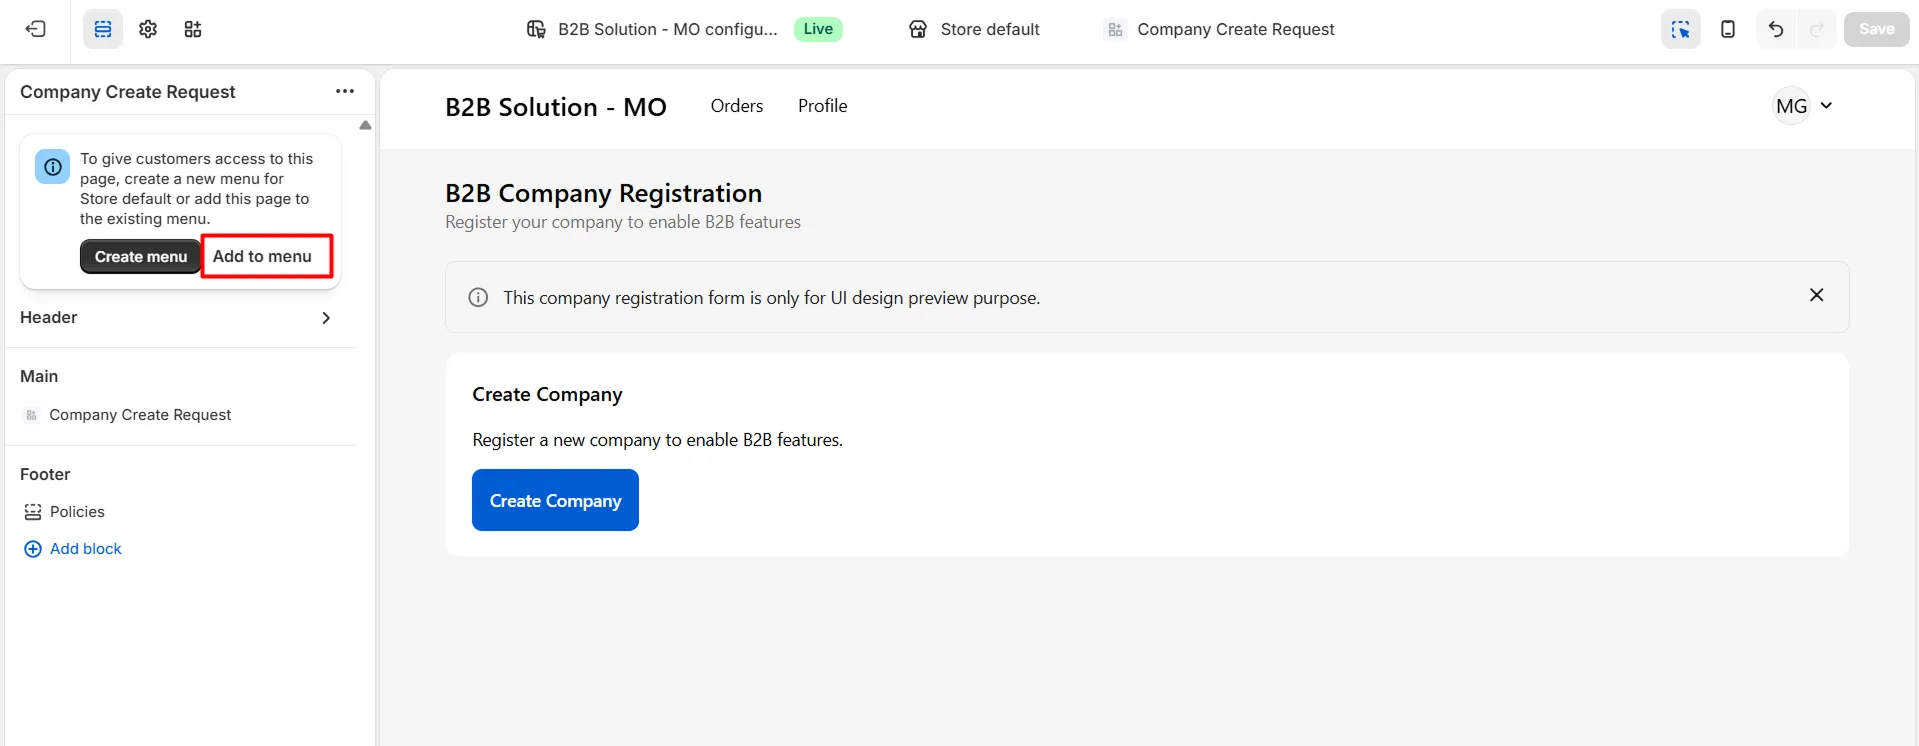This screenshot has height=746, width=1919.
Task: Click the Store default storefront icon
Action: pyautogui.click(x=918, y=29)
